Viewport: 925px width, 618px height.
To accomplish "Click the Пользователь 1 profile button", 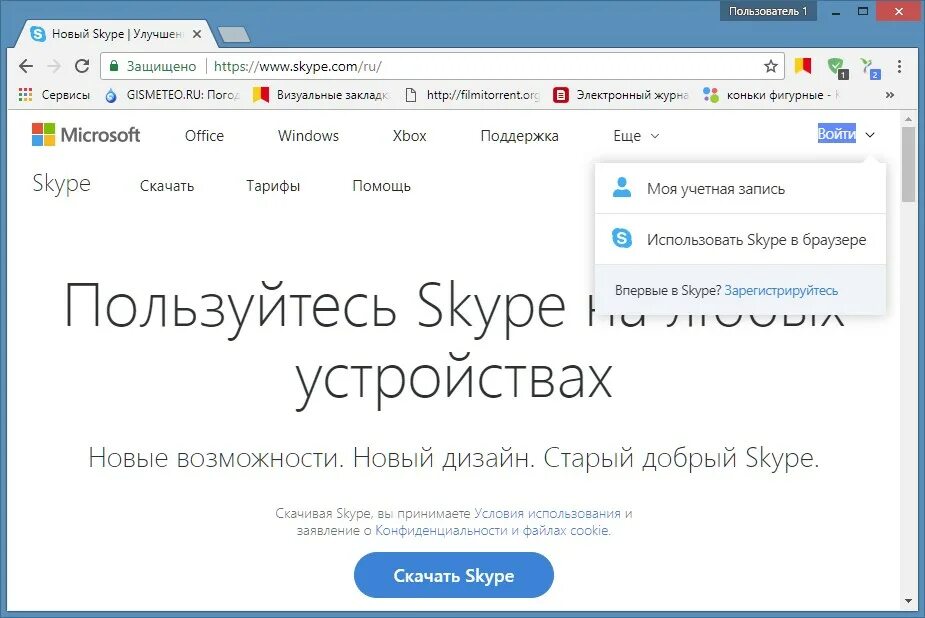I will click(x=767, y=11).
